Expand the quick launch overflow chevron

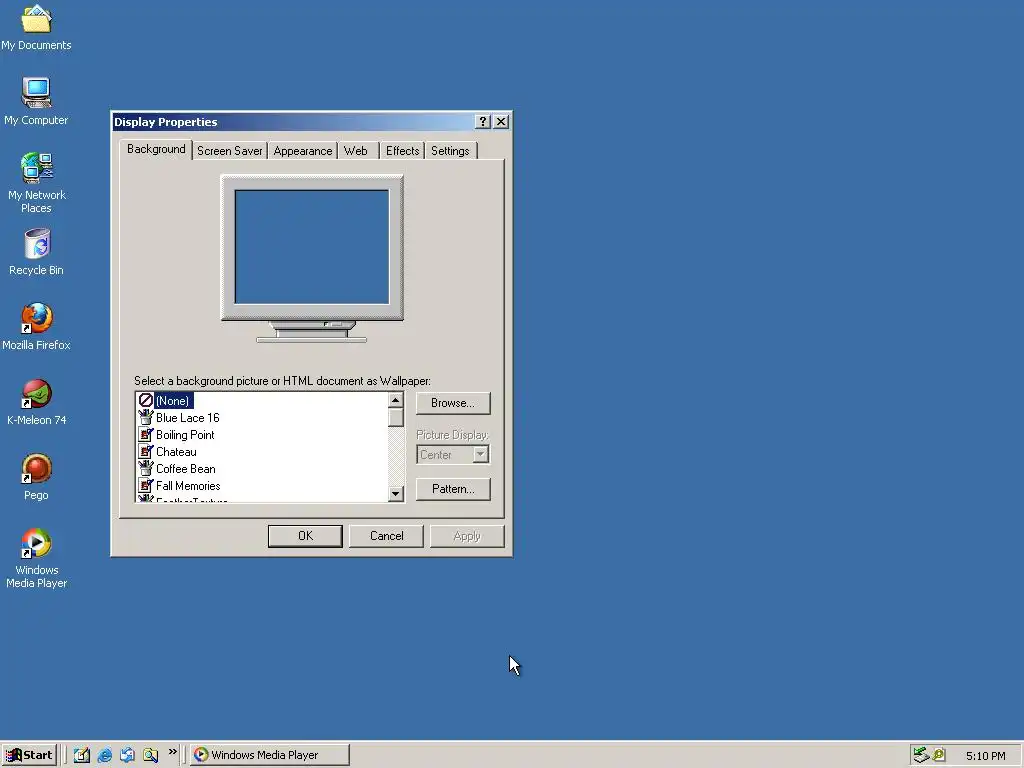pos(172,752)
